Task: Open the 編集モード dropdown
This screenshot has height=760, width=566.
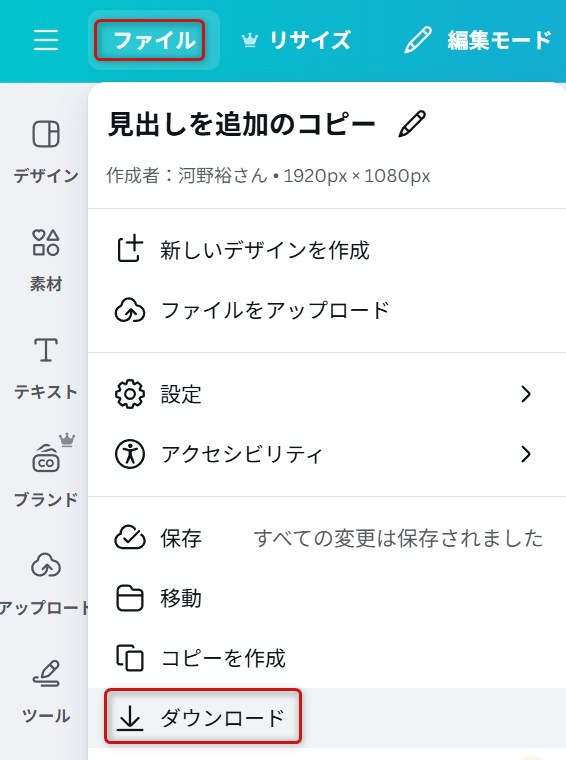Action: tap(478, 40)
